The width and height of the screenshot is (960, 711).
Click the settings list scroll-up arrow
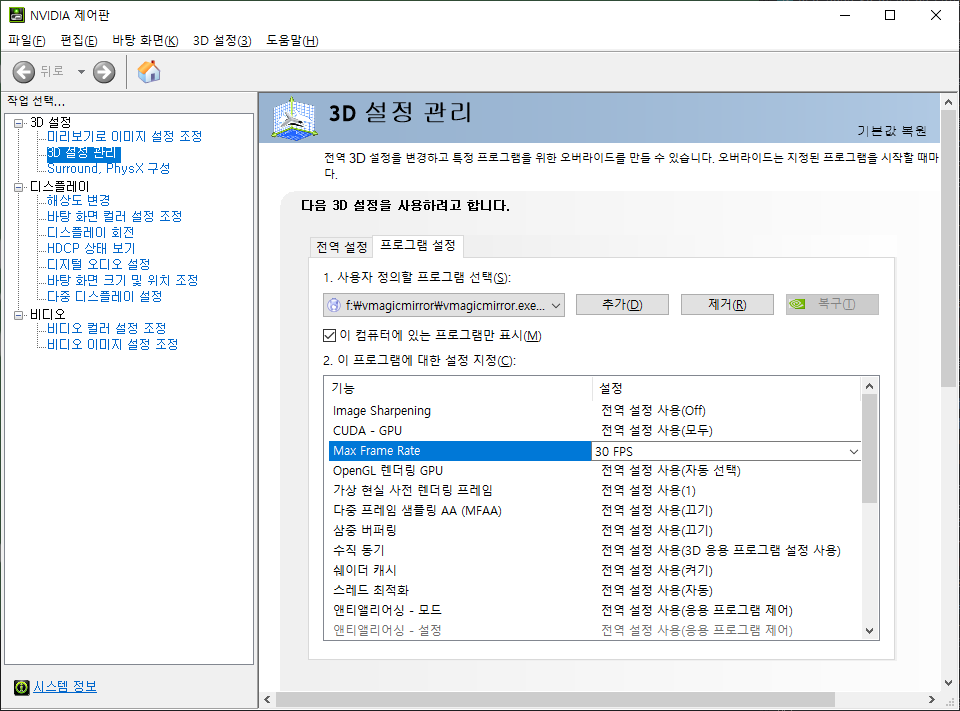[x=869, y=386]
